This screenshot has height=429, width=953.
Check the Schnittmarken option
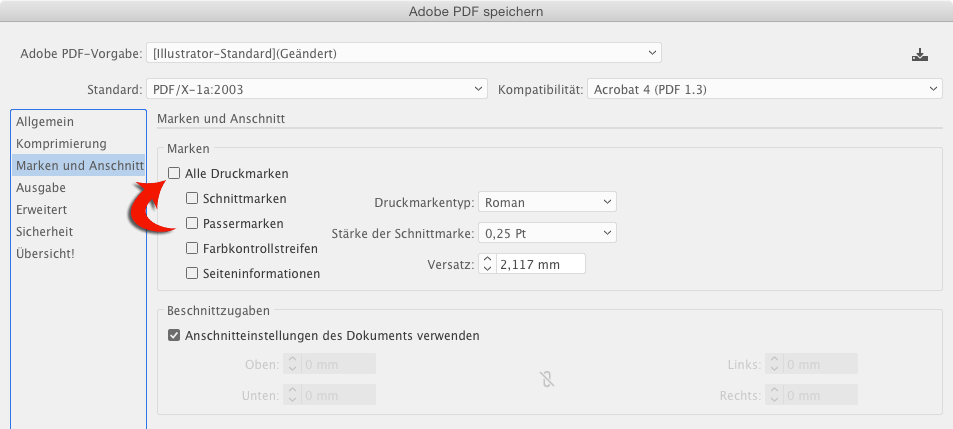[192, 198]
